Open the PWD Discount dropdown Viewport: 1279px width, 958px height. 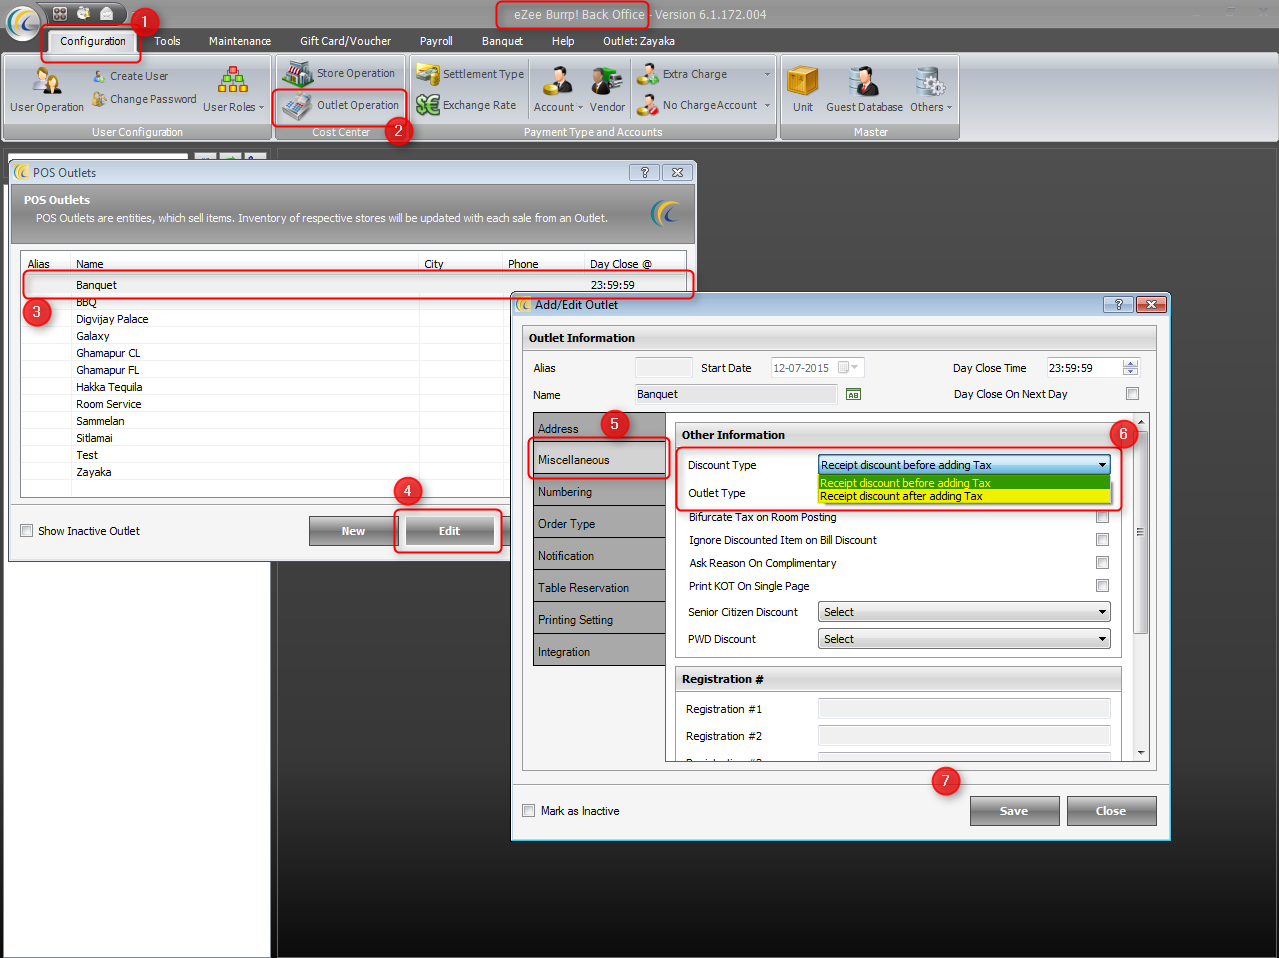point(964,639)
